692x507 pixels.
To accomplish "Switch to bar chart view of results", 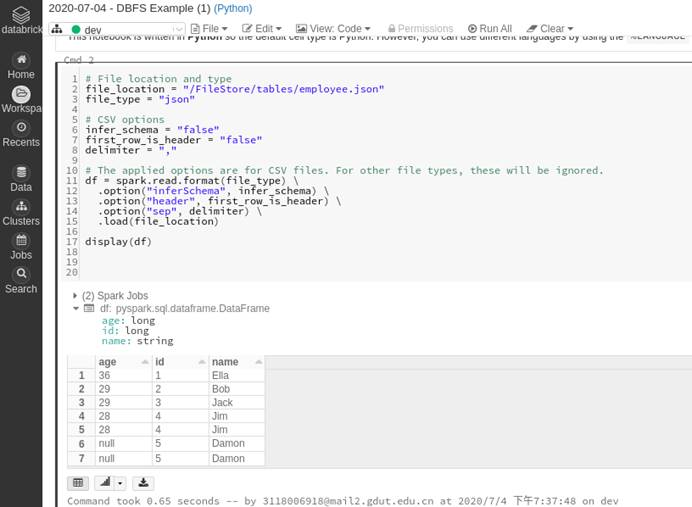I will 105,483.
